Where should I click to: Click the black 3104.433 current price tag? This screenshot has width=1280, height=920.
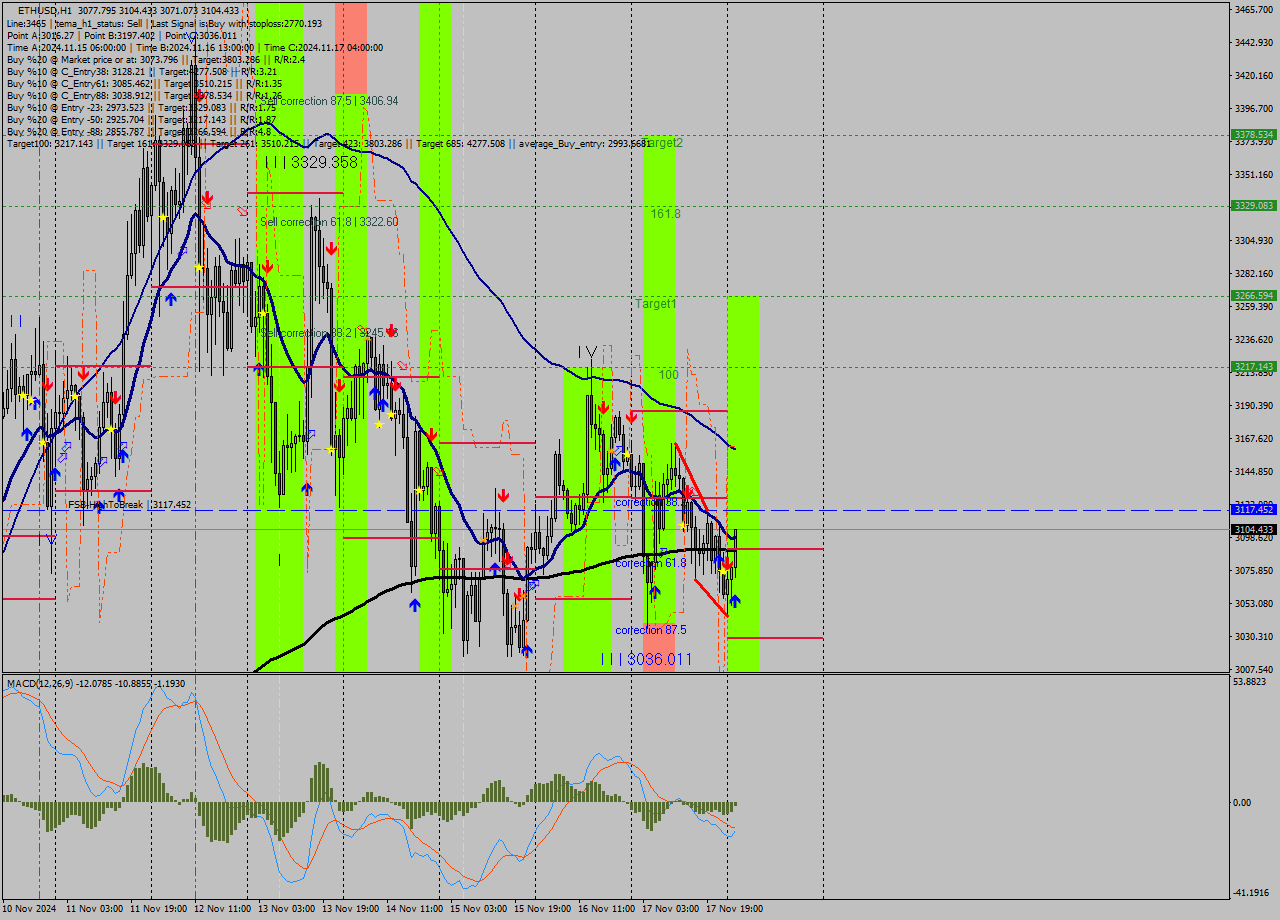(x=1253, y=529)
